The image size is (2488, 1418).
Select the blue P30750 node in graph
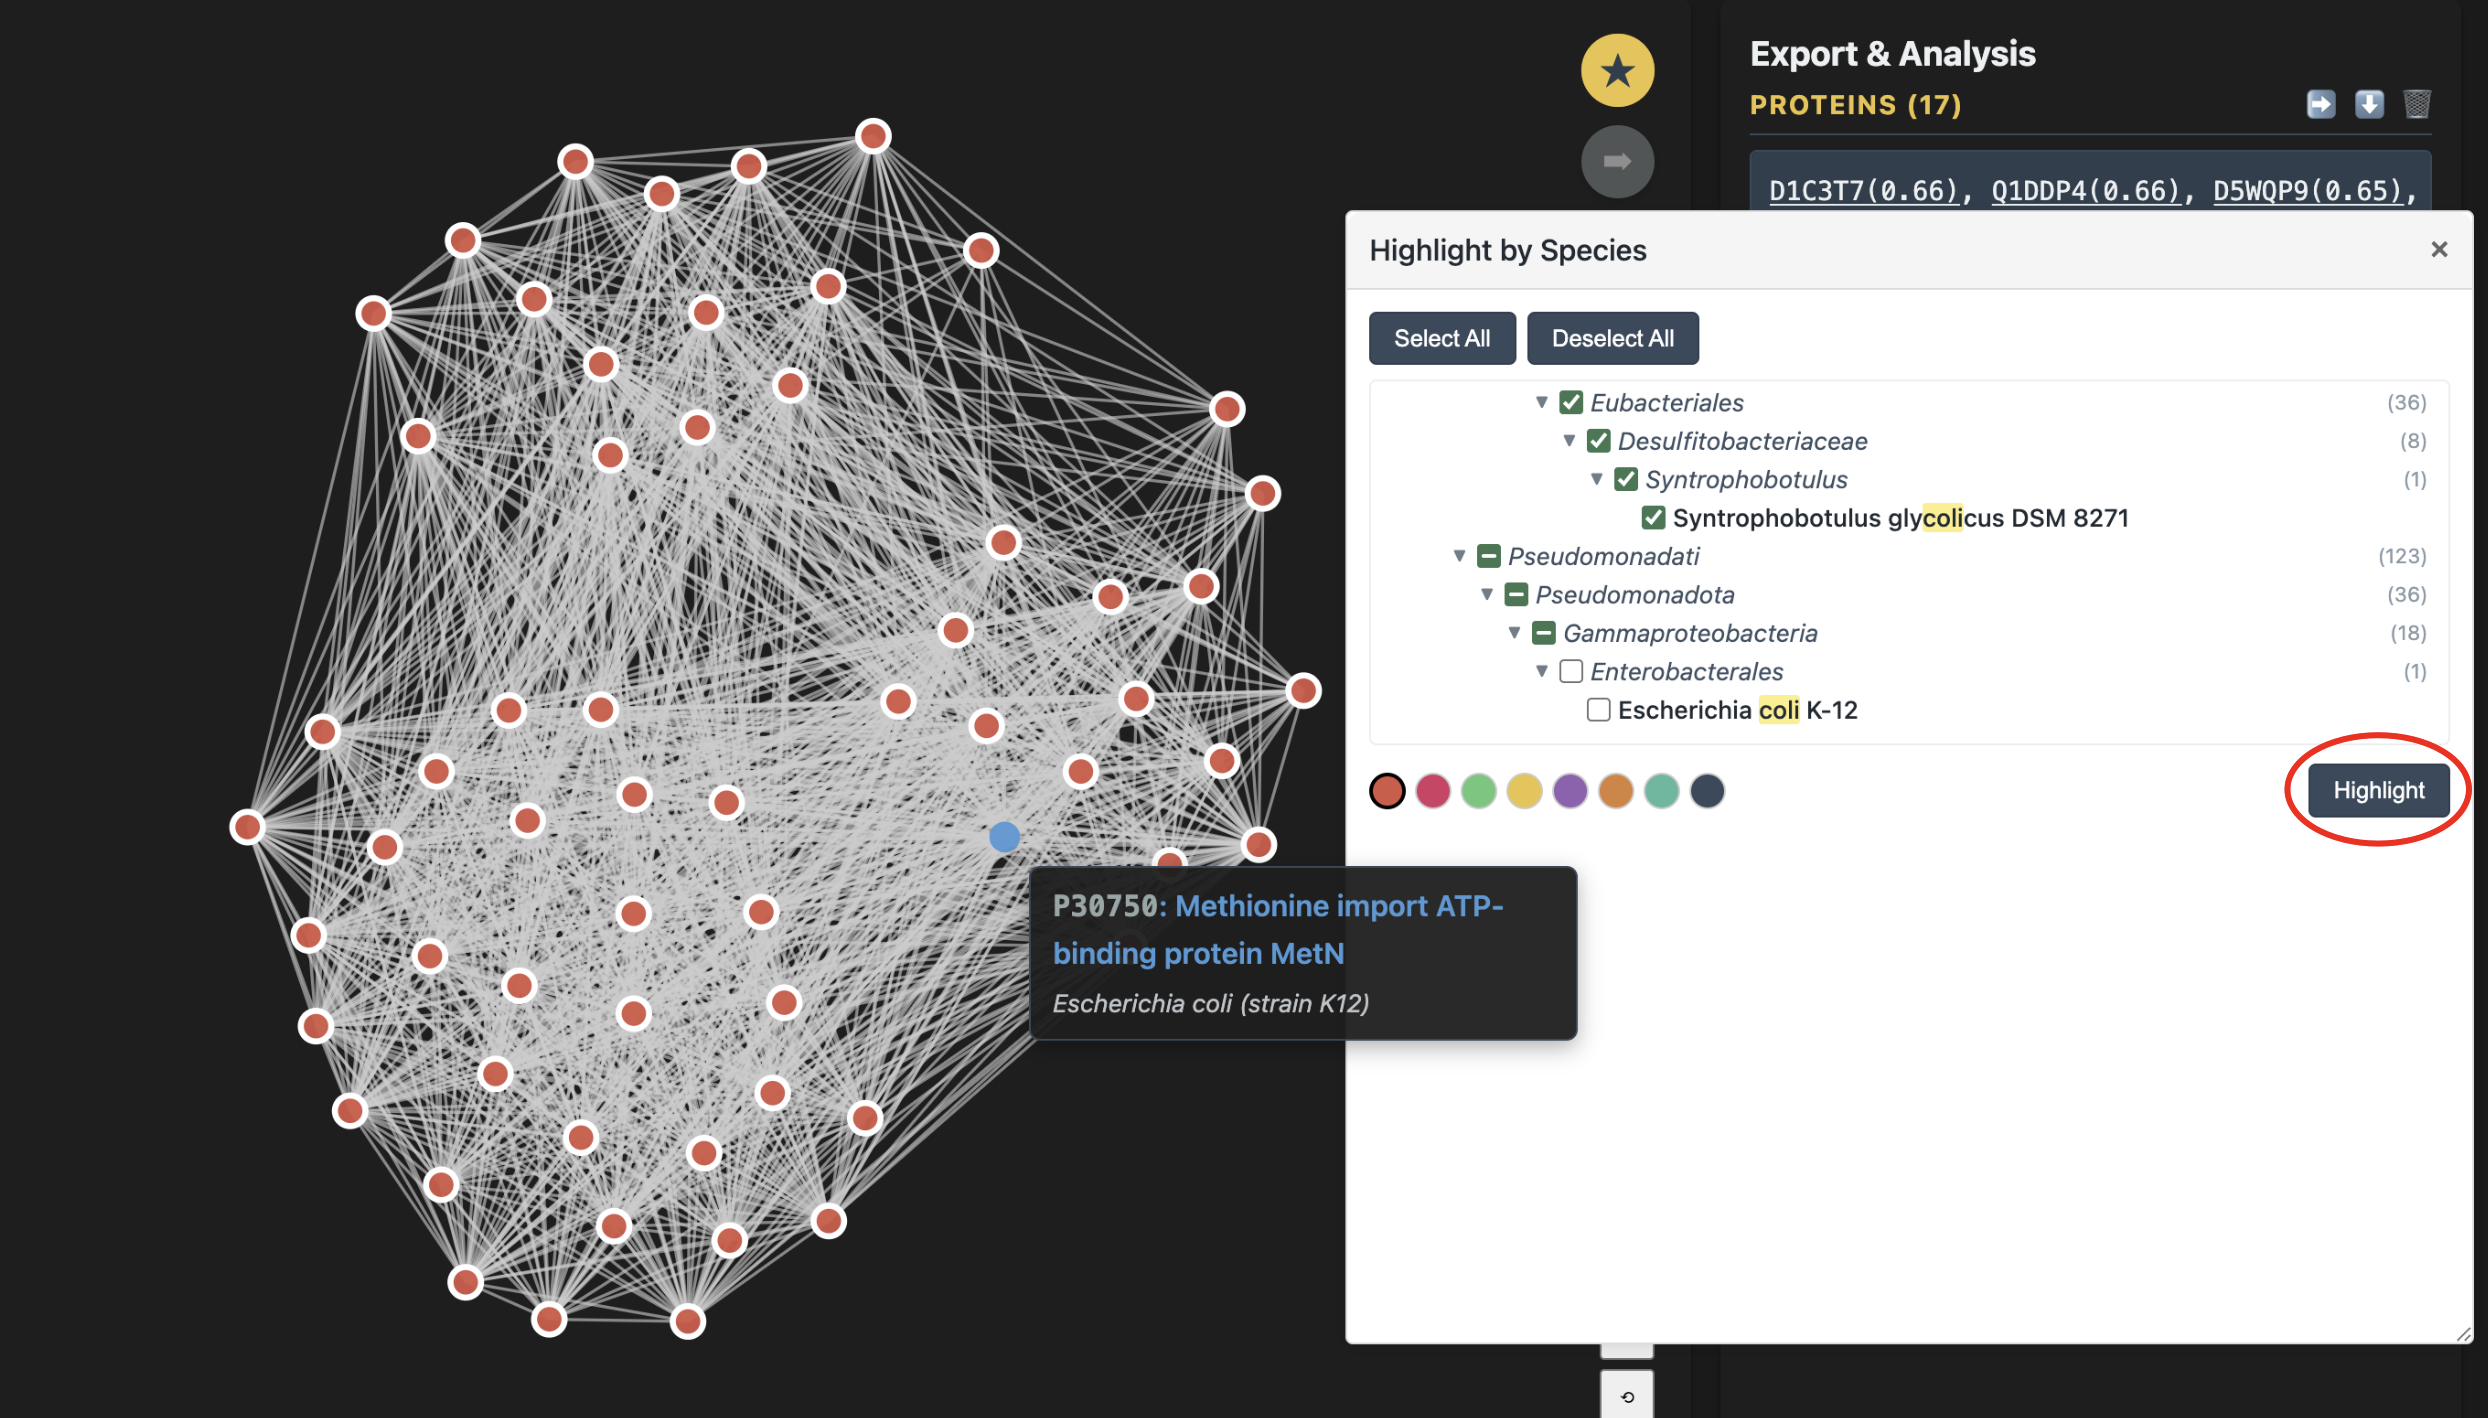(1004, 836)
